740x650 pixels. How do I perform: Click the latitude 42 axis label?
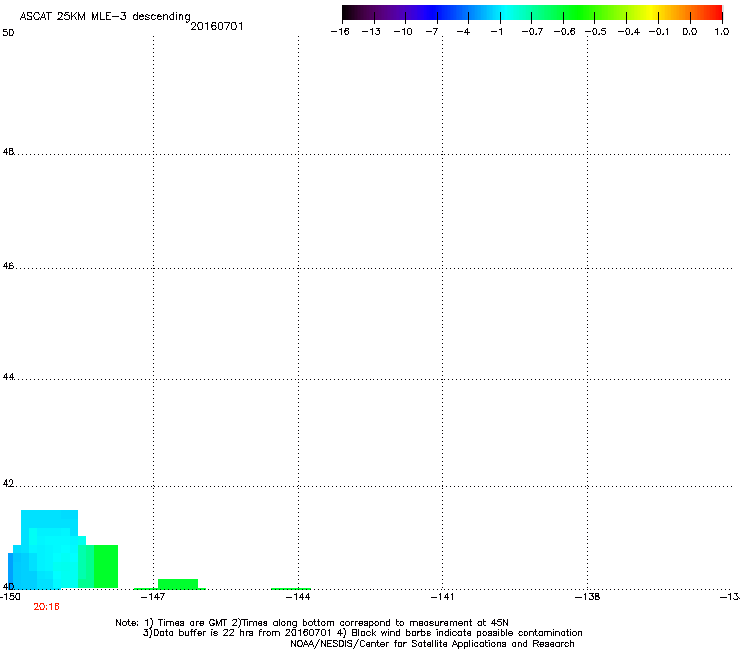pyautogui.click(x=8, y=483)
